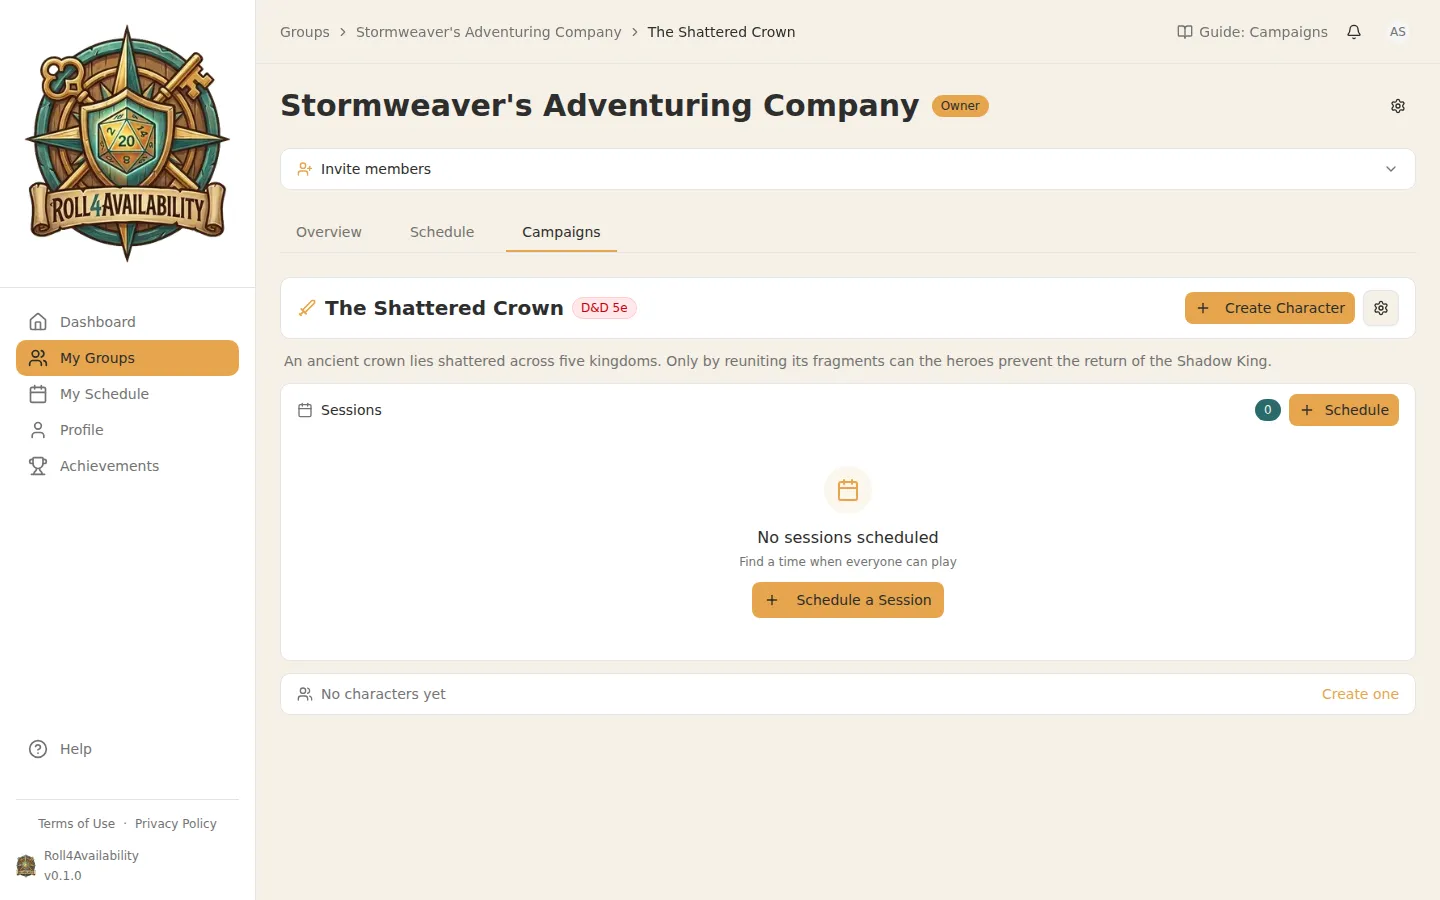Expand the Invite members panel
The image size is (1440, 900).
click(x=1390, y=169)
